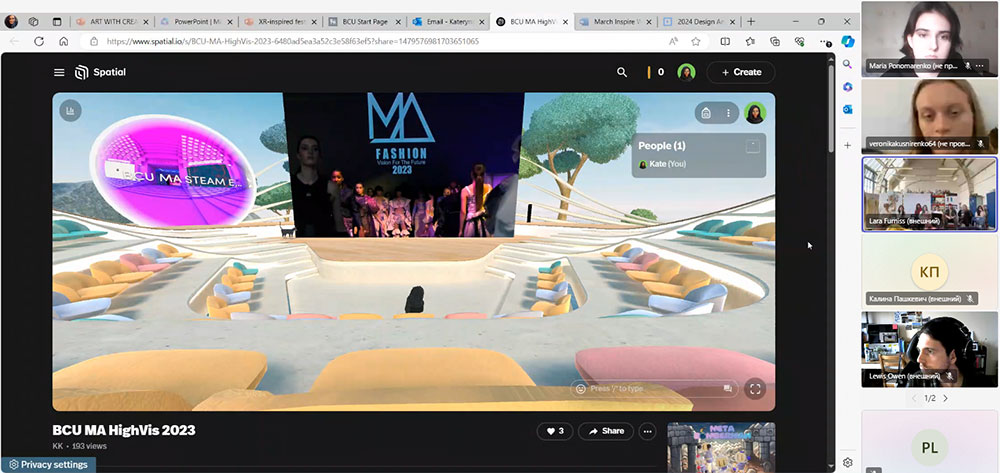This screenshot has height=473, width=1000.
Task: Click the avatar in the space overlay corner
Action: [755, 113]
